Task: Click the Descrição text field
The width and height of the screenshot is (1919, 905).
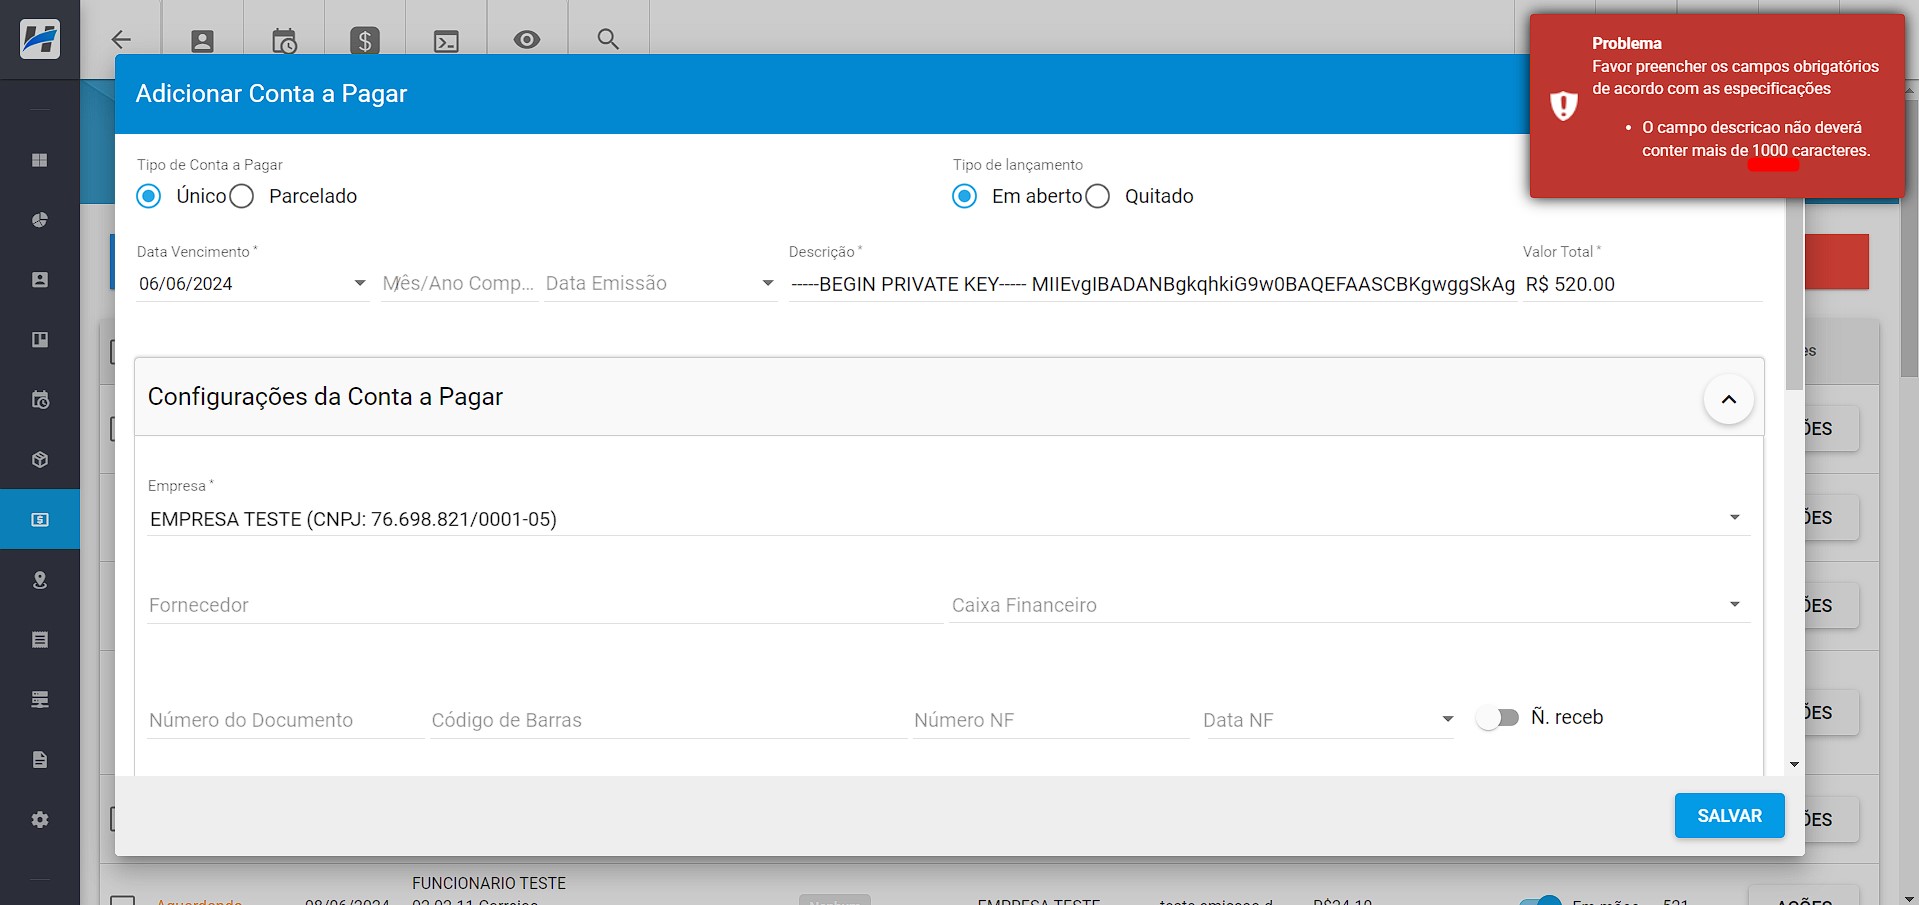Action: pyautogui.click(x=1152, y=284)
